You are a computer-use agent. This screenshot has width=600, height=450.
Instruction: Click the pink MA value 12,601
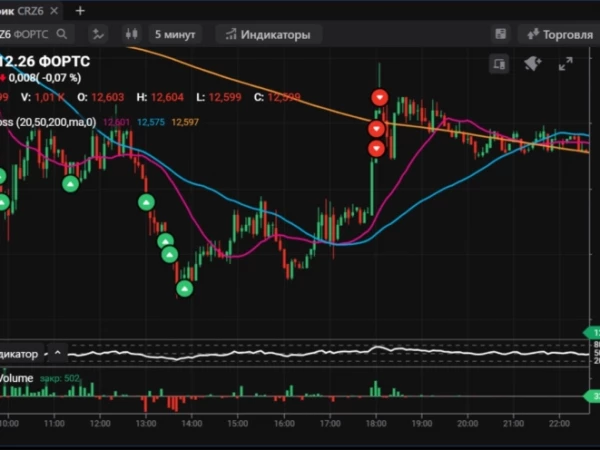[116, 122]
